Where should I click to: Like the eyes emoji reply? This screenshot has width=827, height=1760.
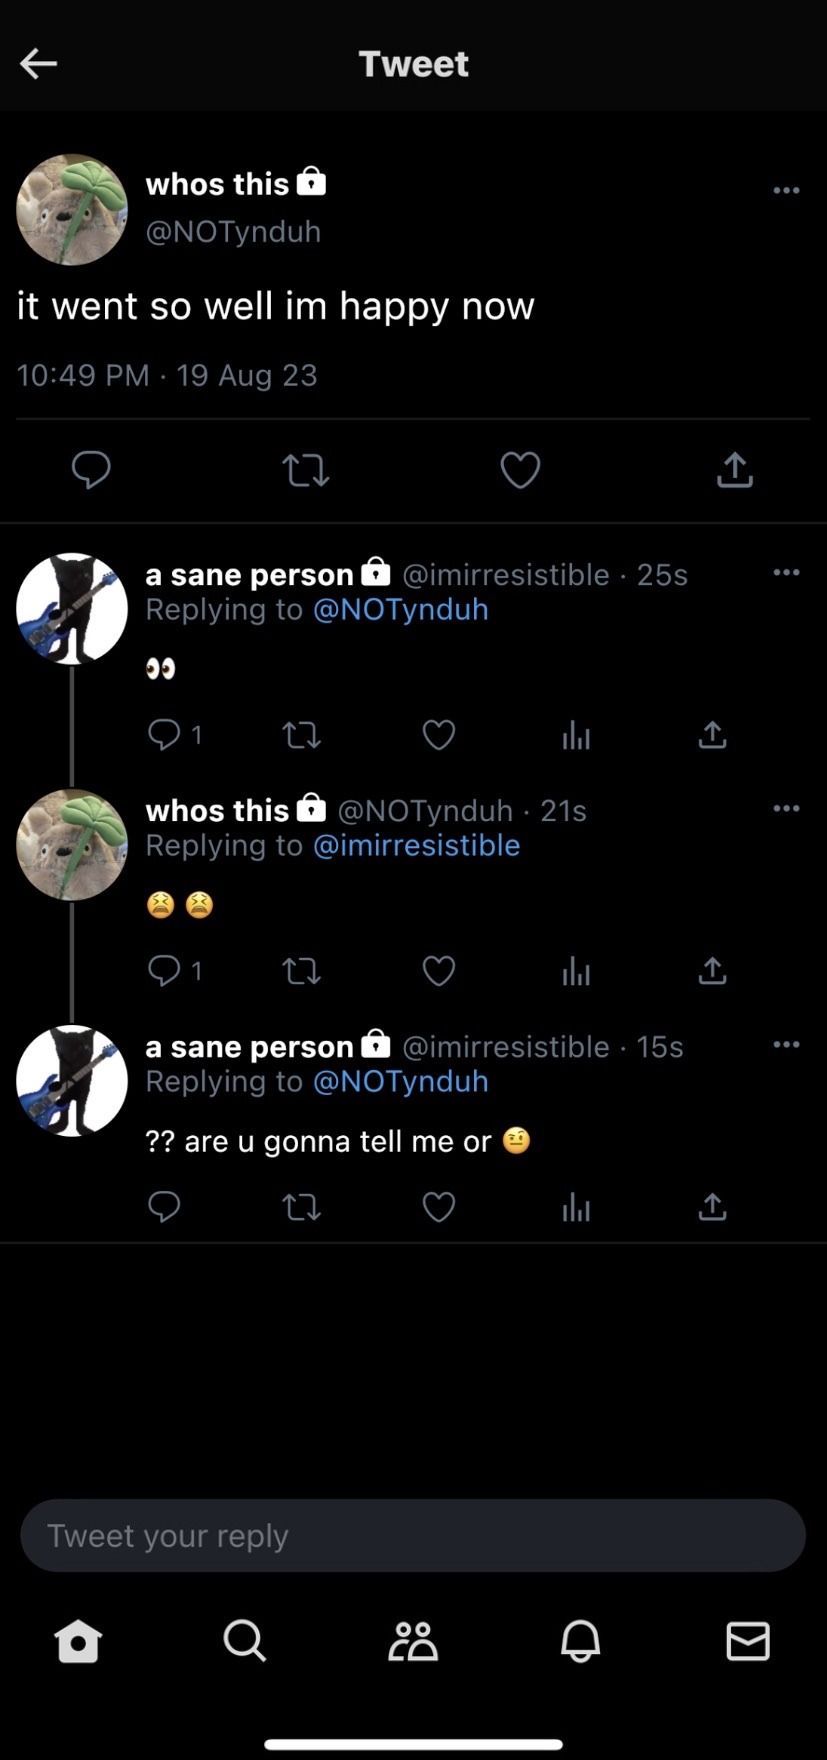tap(439, 735)
